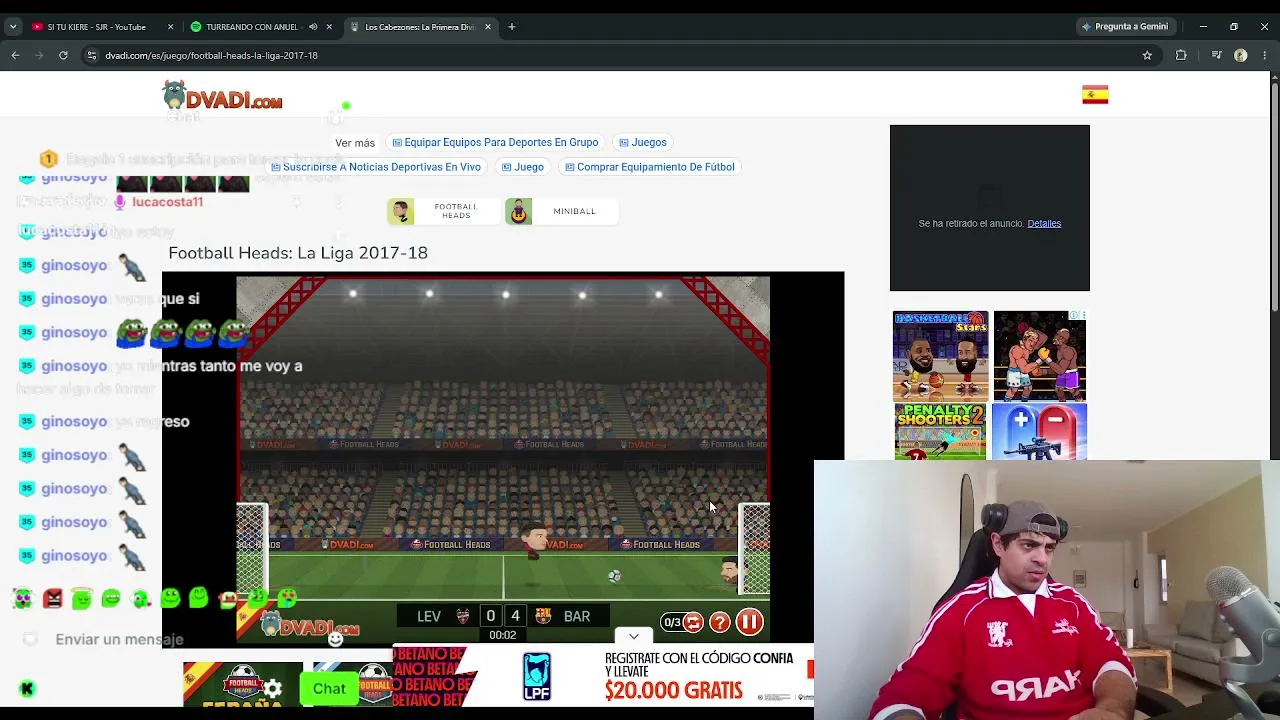The height and width of the screenshot is (720, 1280).
Task: Focus the dvadi.com address bar
Action: [620, 55]
